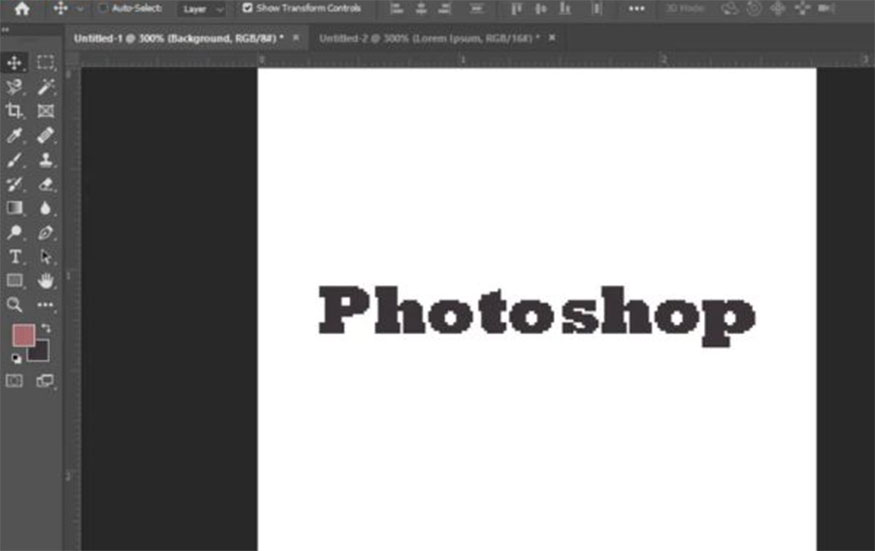The width and height of the screenshot is (875, 551).
Task: Click the 3D pan mode icon
Action: (778, 8)
